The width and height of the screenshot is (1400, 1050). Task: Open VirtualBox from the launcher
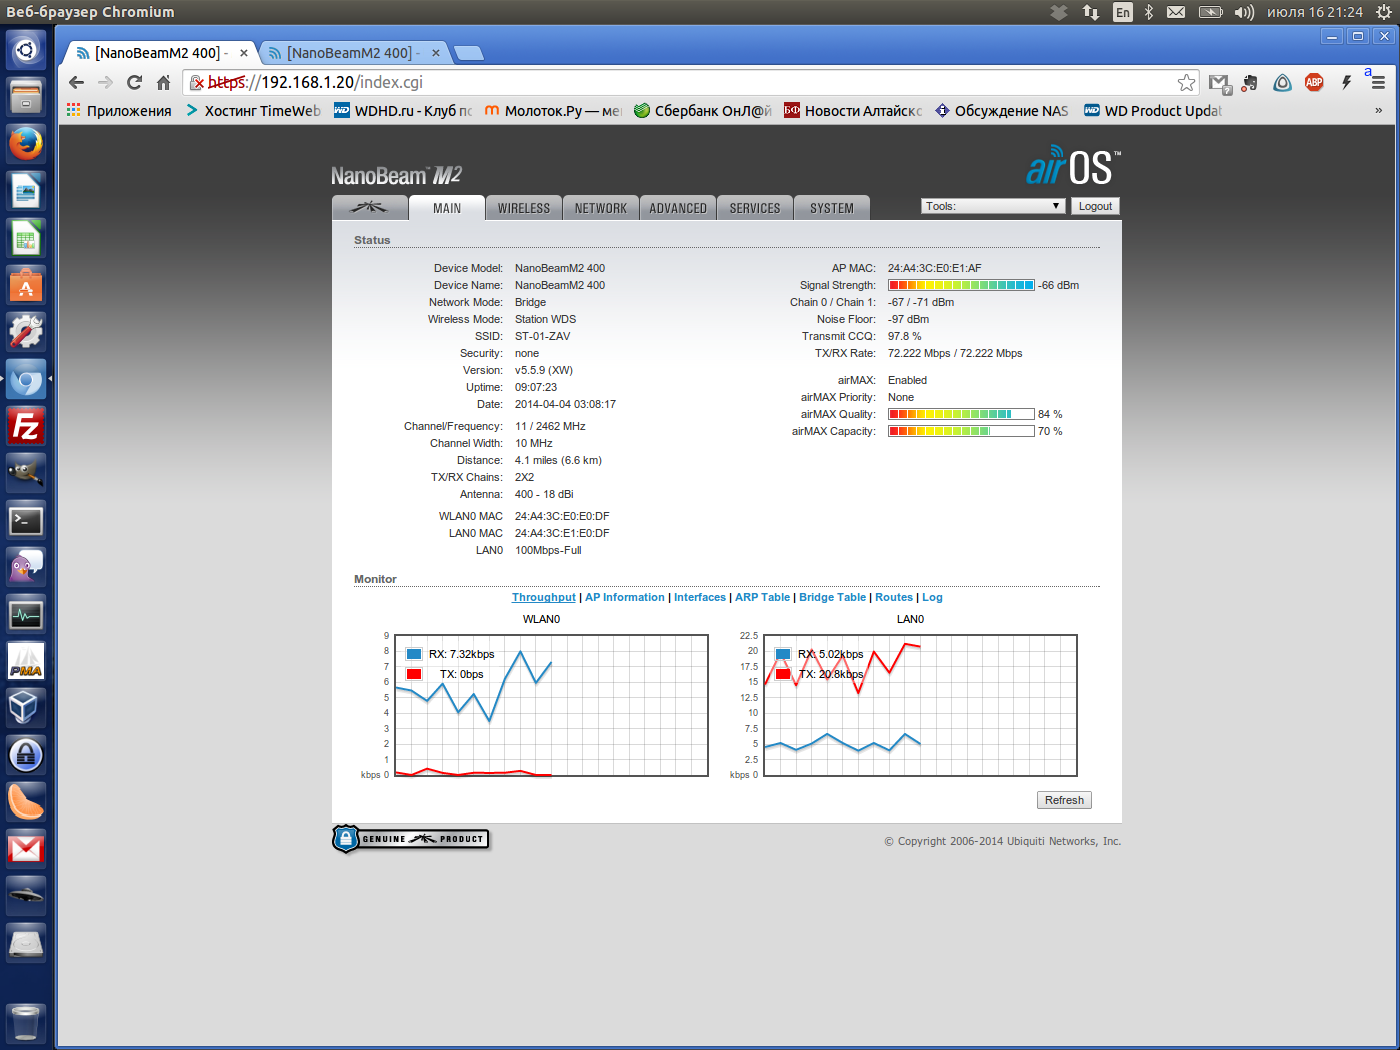(x=26, y=708)
